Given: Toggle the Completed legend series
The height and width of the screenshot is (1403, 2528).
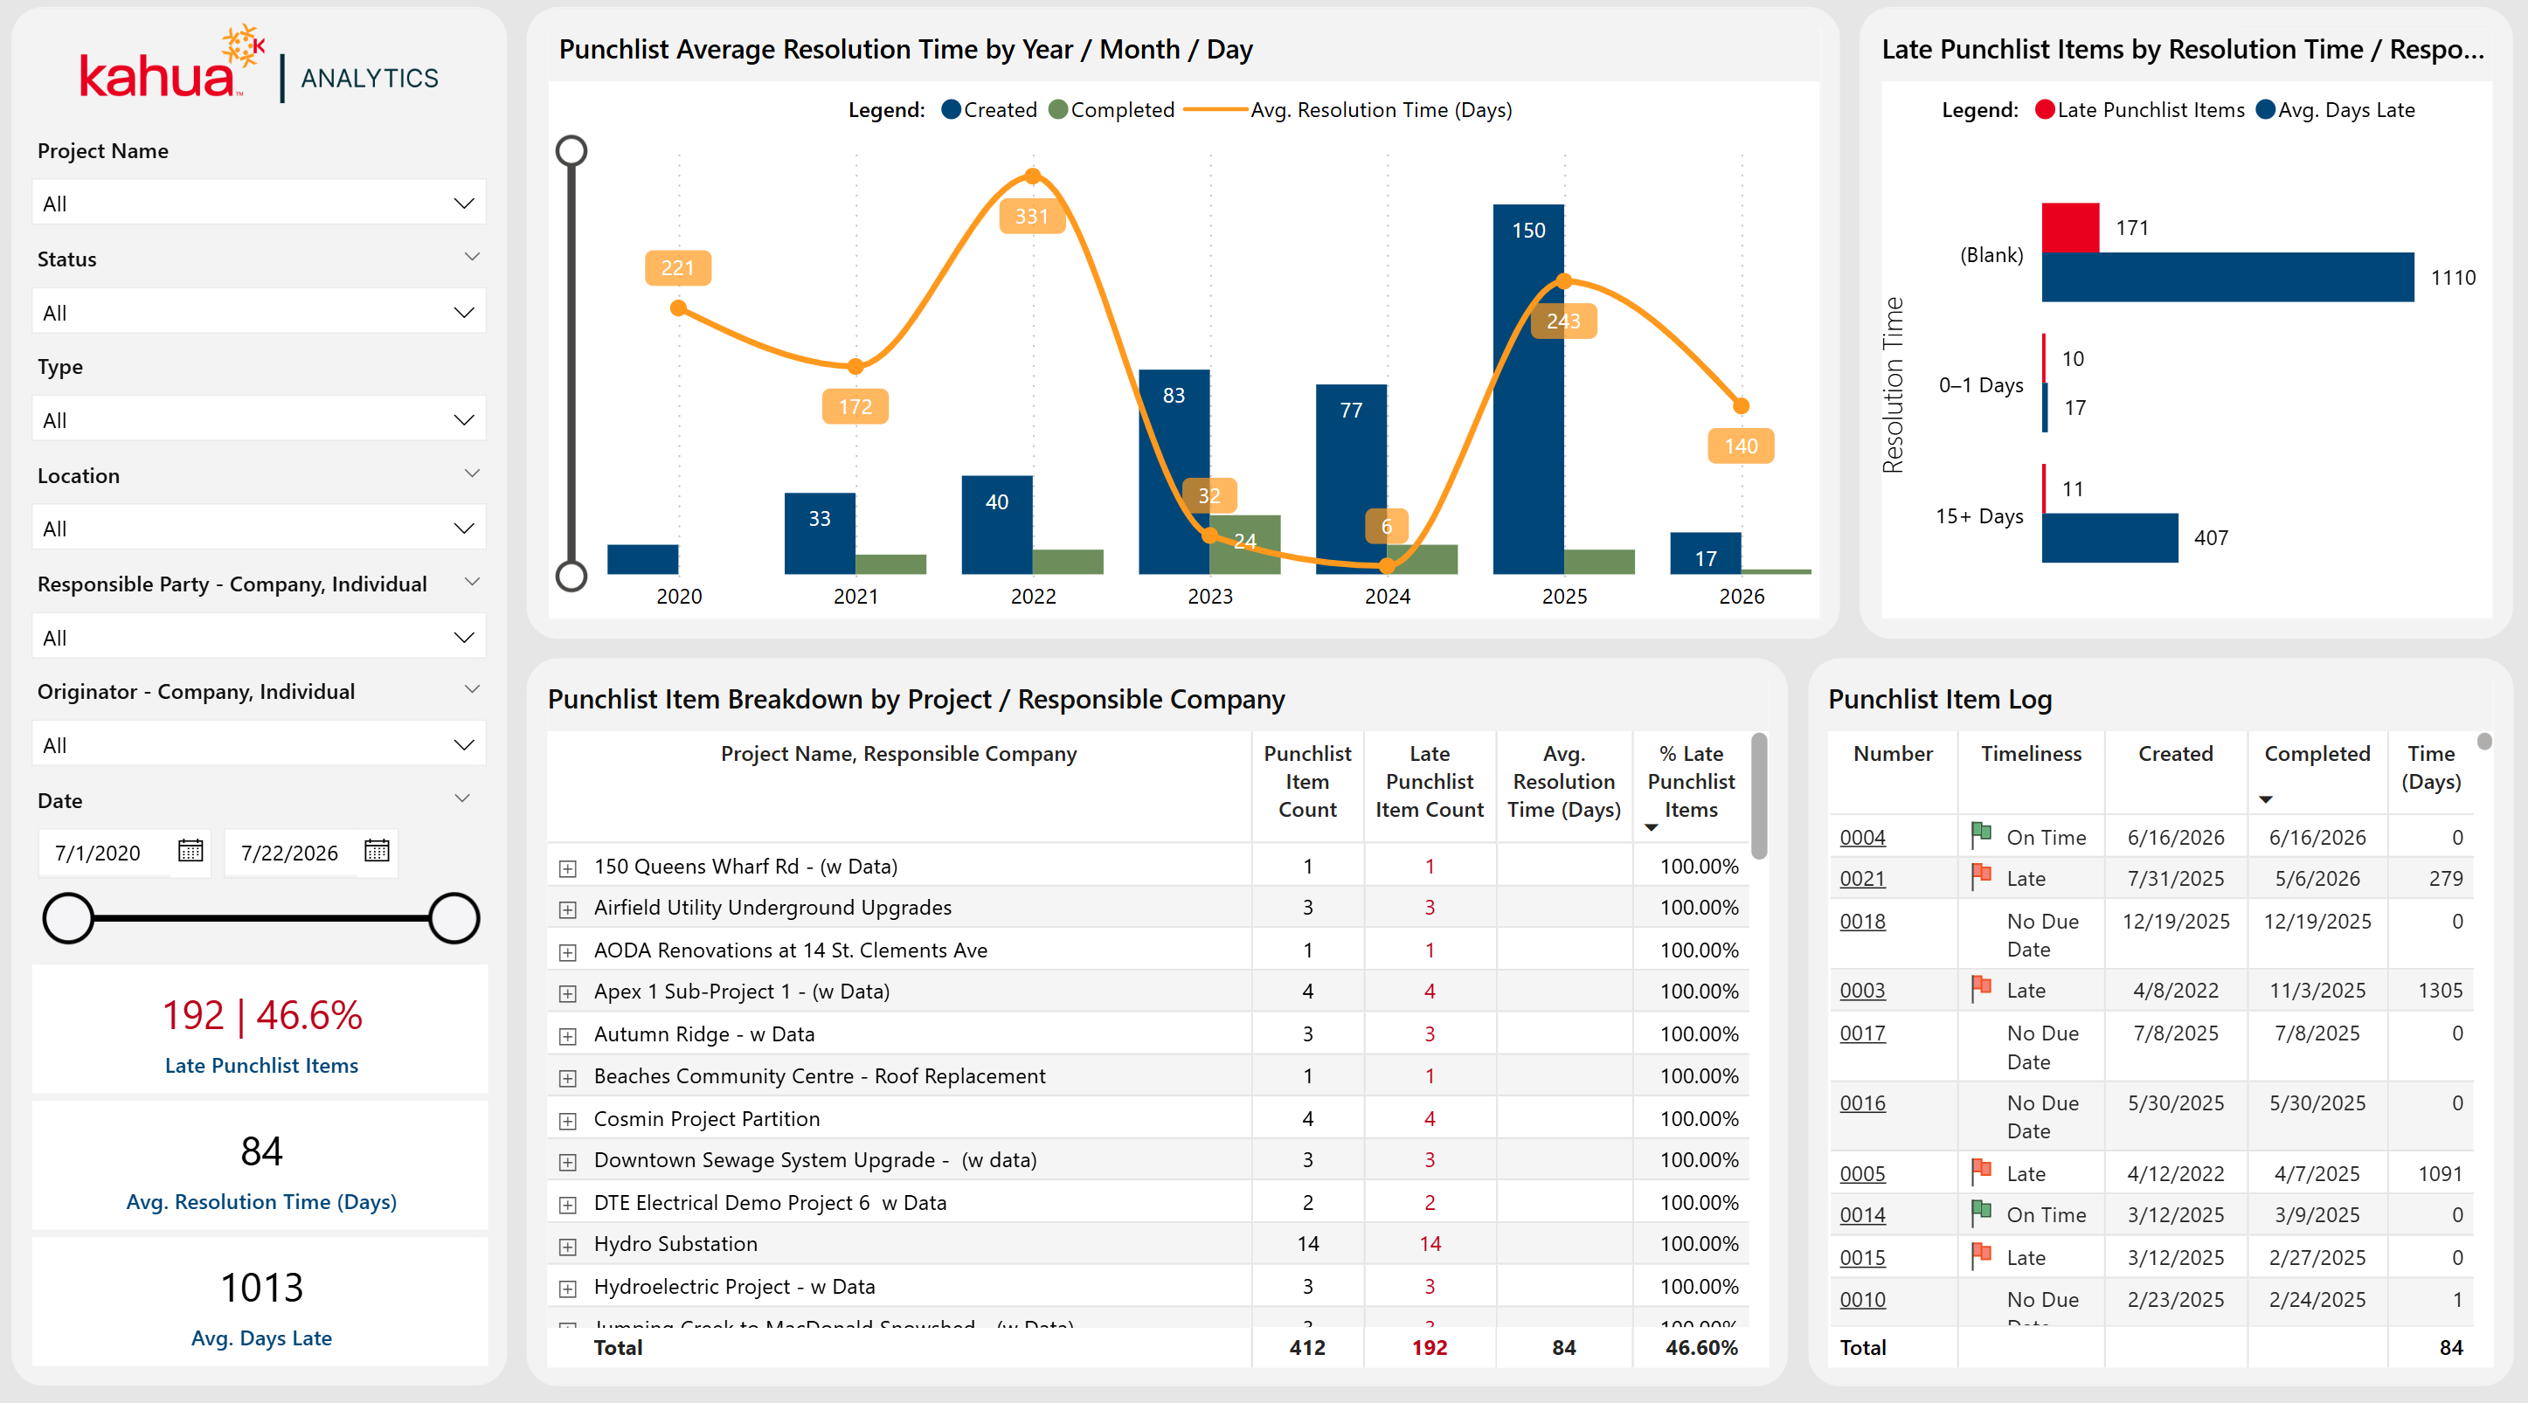Looking at the screenshot, I should tap(1111, 110).
